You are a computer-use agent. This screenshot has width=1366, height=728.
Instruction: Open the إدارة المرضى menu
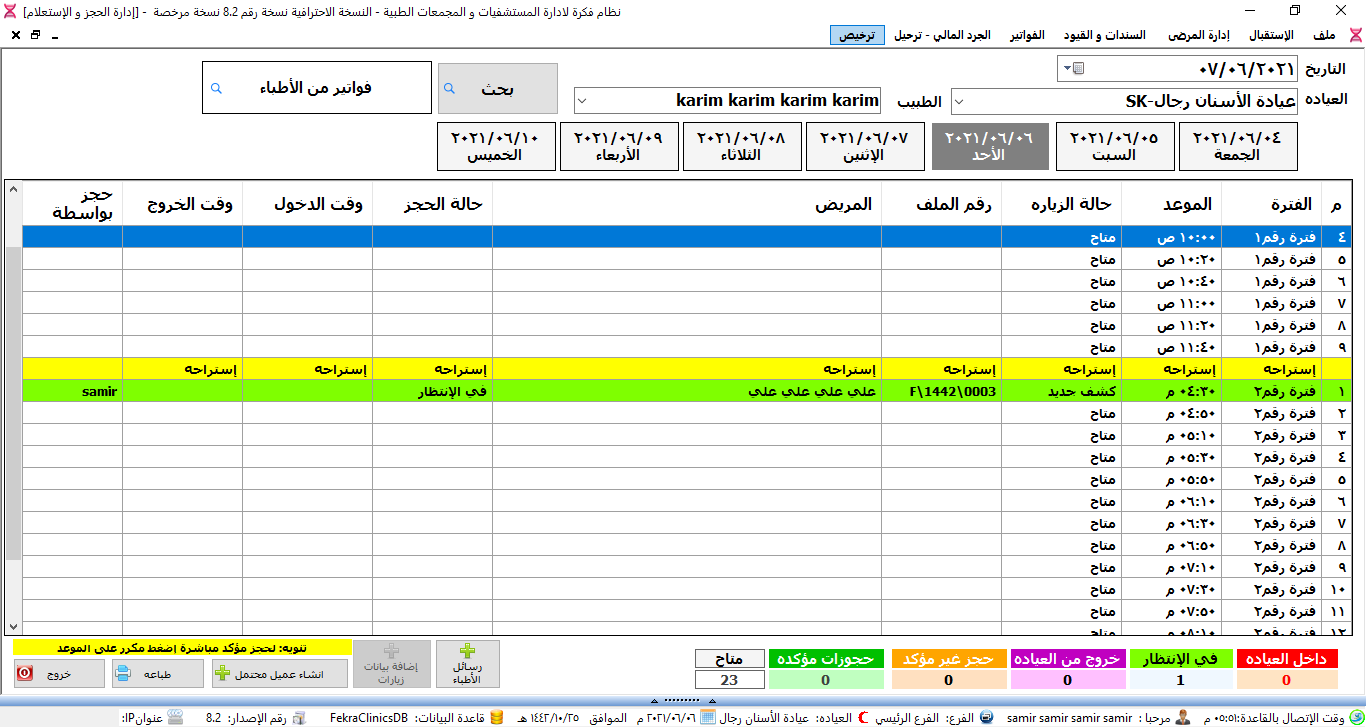[x=1198, y=35]
